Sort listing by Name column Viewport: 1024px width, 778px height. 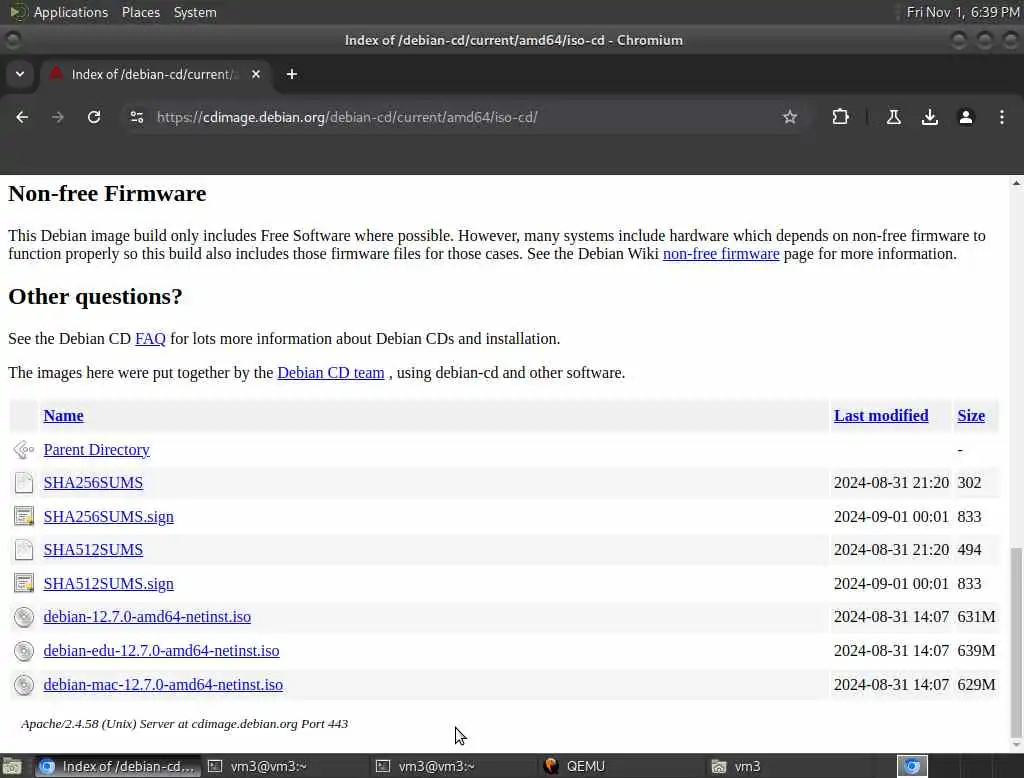[63, 415]
